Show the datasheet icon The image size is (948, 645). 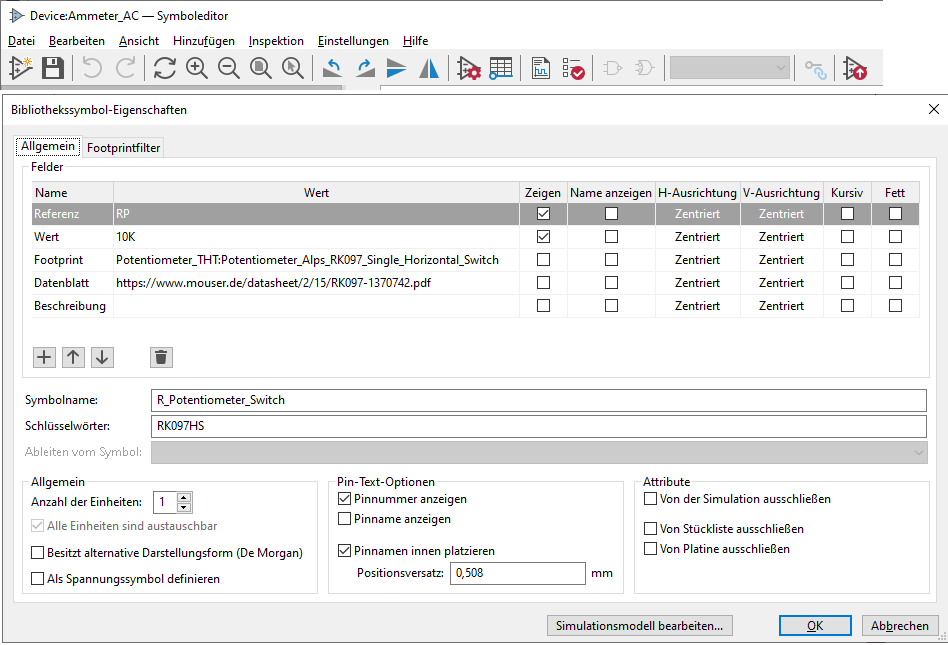(541, 68)
